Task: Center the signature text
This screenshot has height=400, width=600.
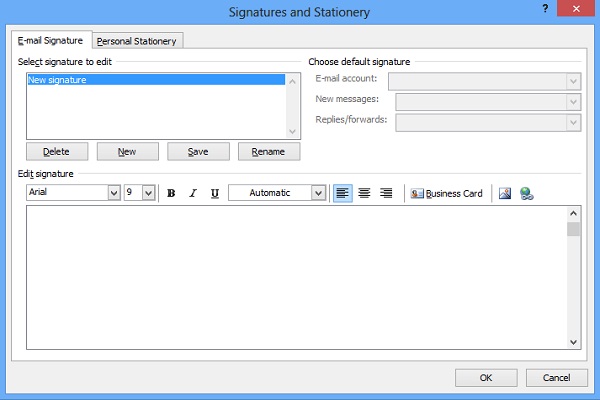Action: click(x=364, y=193)
